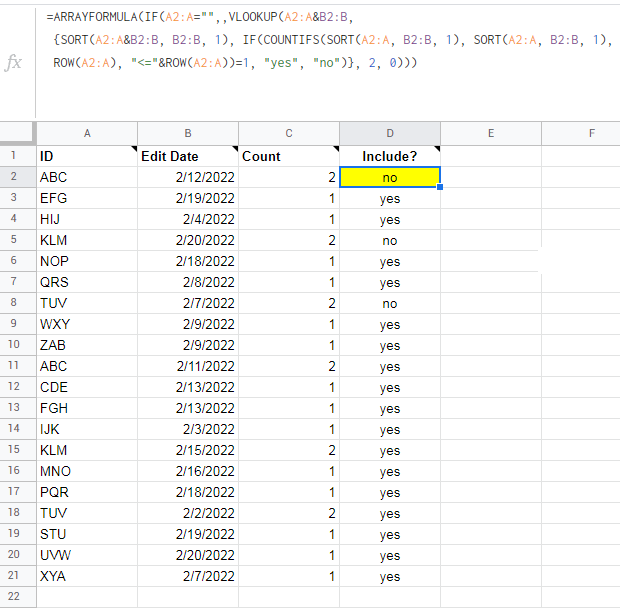Select cell with date 2/8/2022

tap(188, 282)
